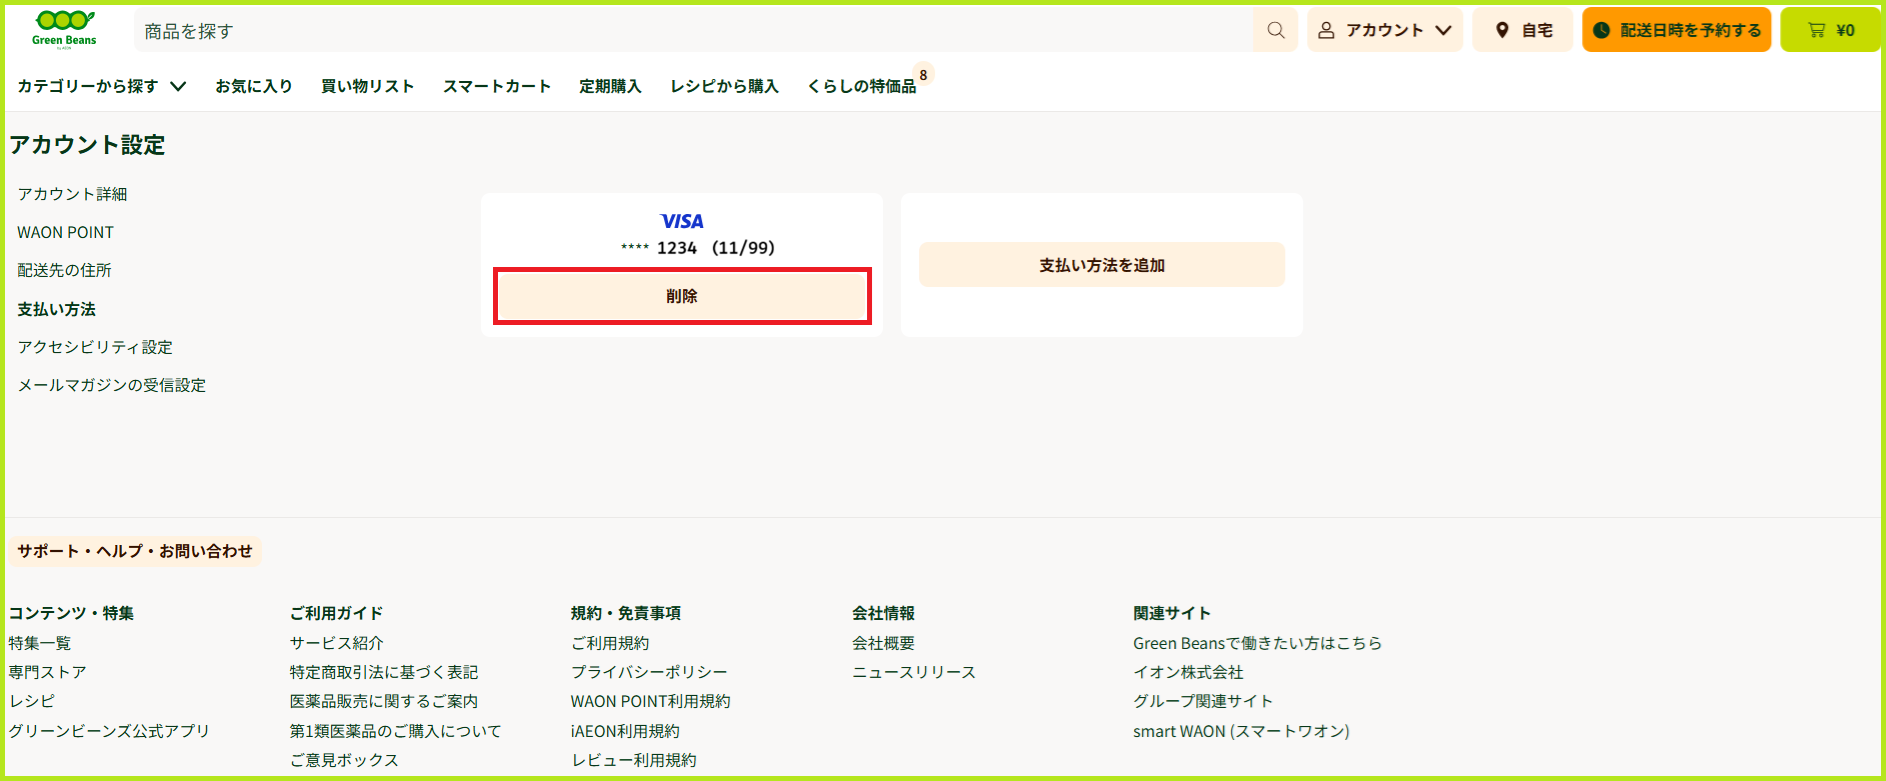The width and height of the screenshot is (1886, 781).
Task: Click the Green Beans logo
Action: tap(65, 29)
